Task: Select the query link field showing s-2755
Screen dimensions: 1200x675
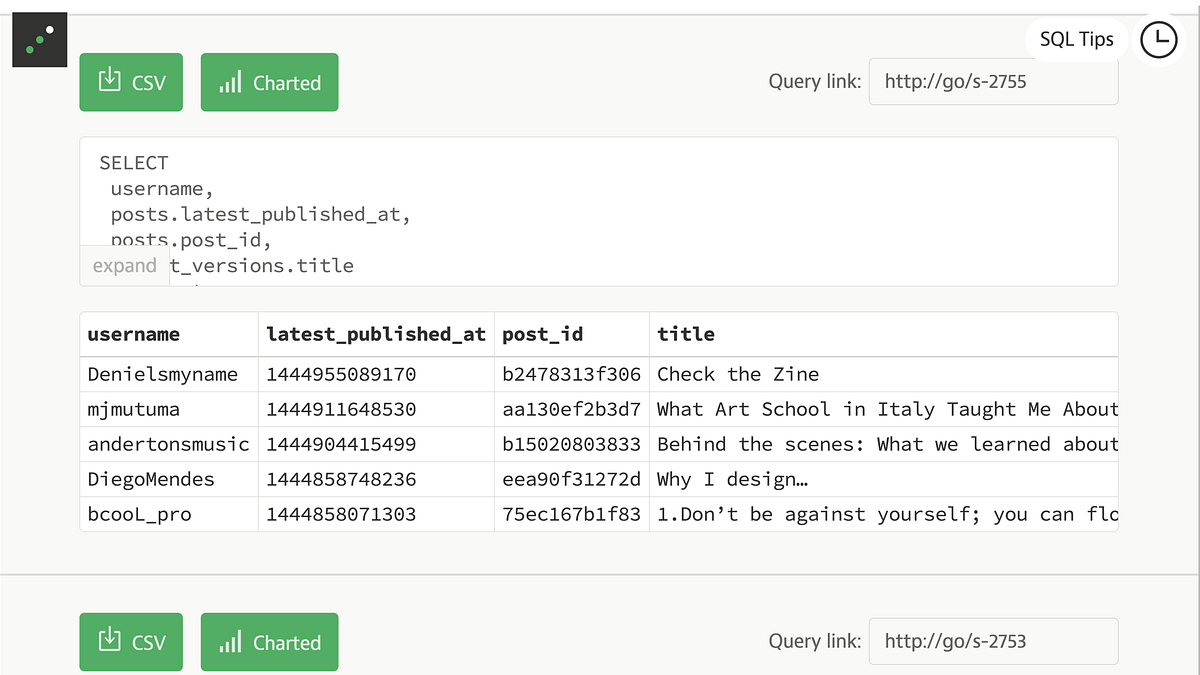Action: (x=993, y=82)
